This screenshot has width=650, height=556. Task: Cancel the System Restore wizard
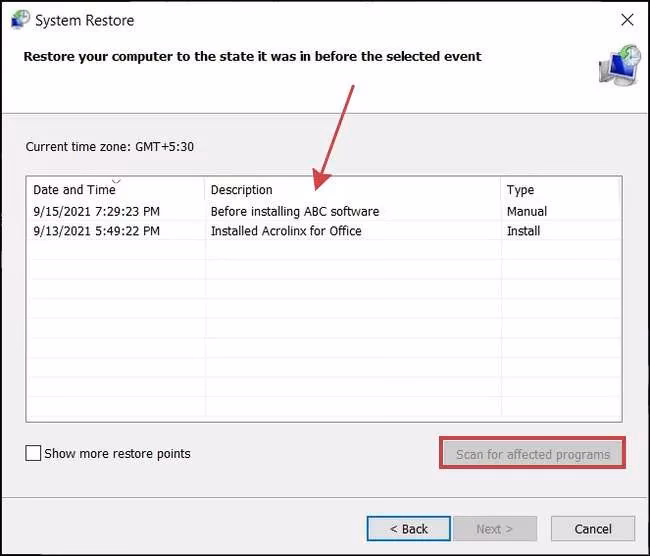point(592,528)
